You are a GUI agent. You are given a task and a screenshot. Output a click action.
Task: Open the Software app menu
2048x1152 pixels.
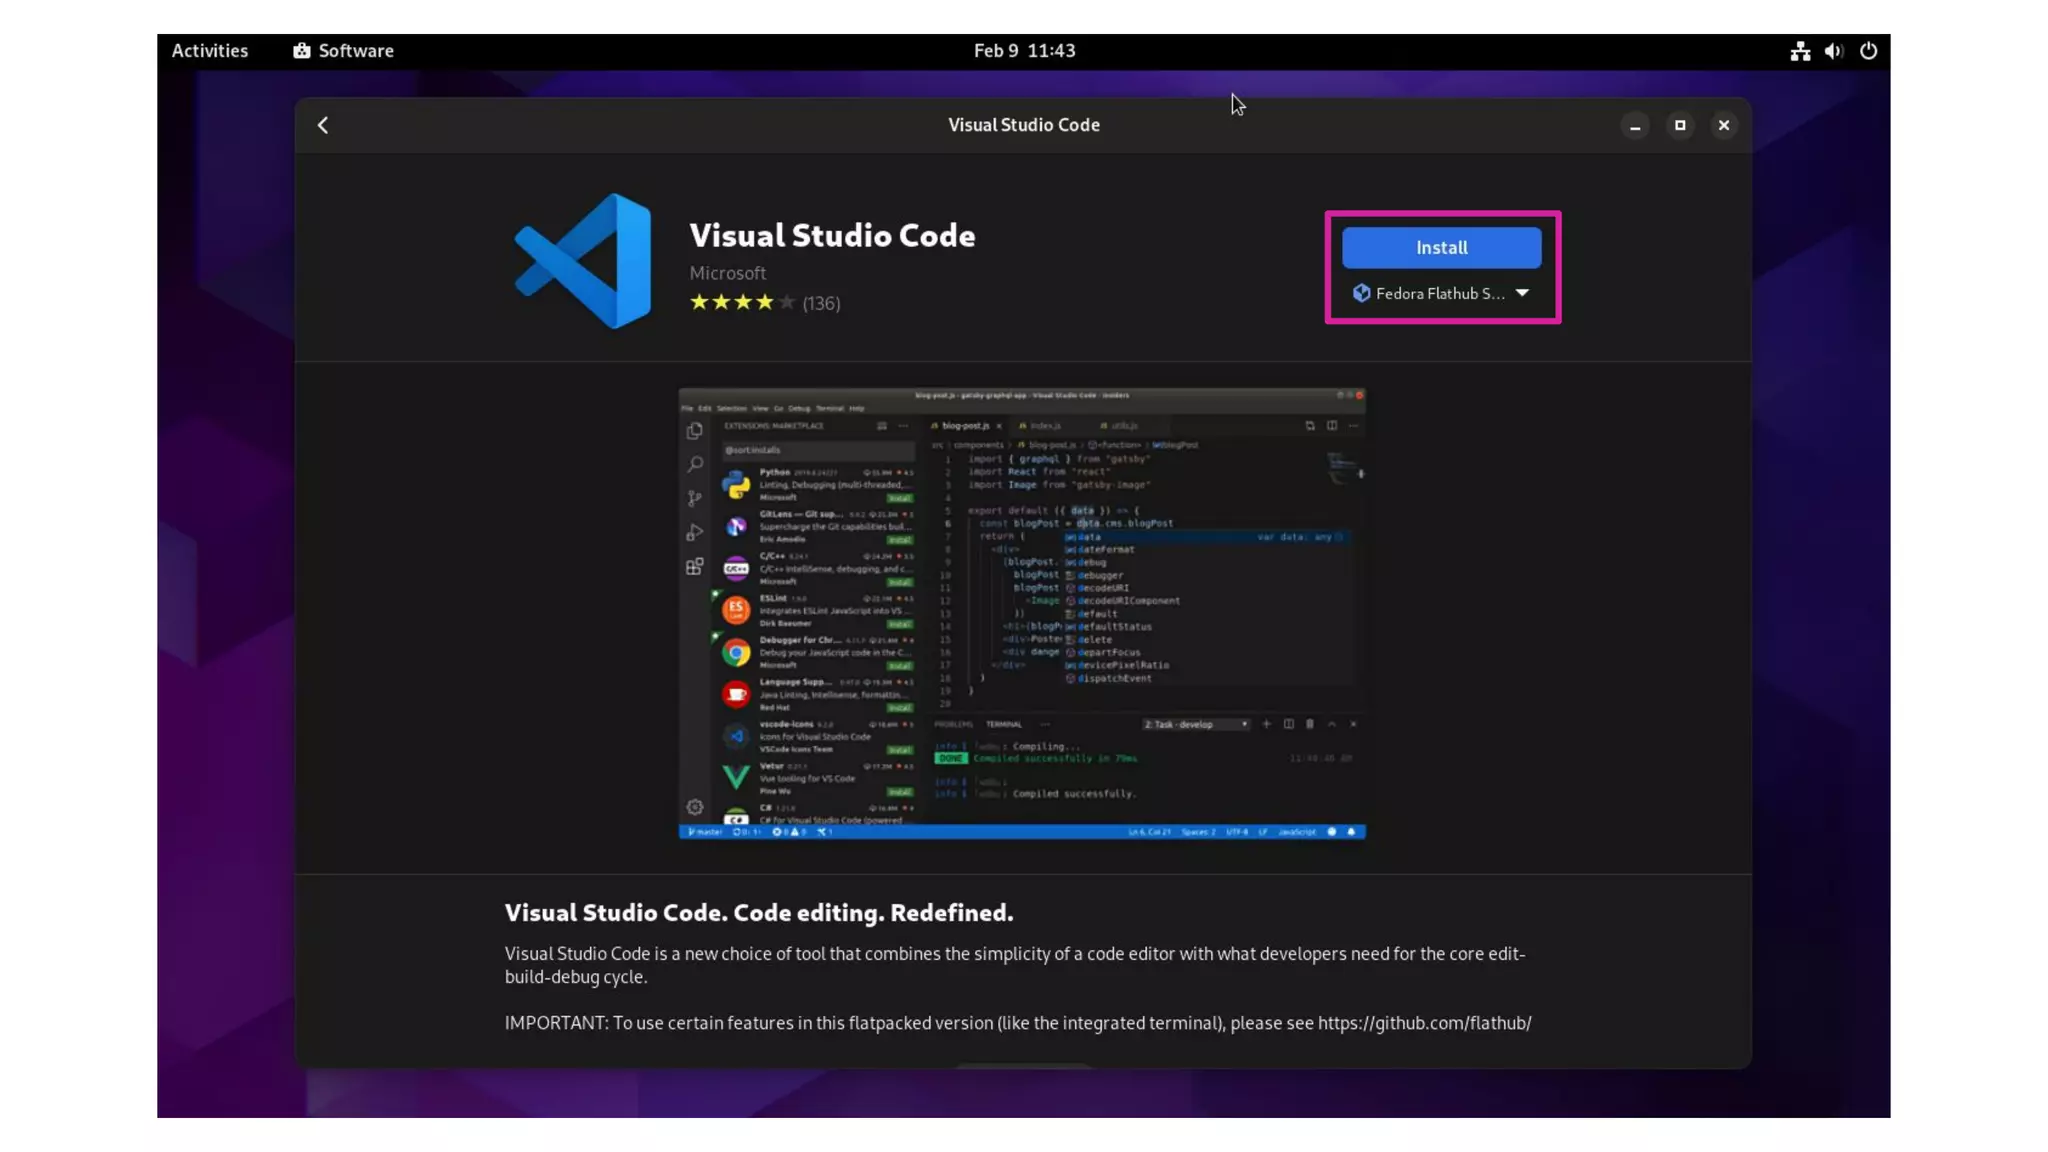355,51
